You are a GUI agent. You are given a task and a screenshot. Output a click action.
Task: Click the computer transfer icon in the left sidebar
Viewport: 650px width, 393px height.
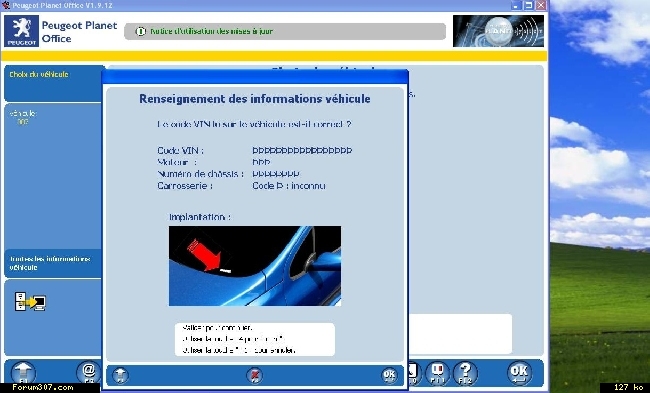tap(30, 301)
